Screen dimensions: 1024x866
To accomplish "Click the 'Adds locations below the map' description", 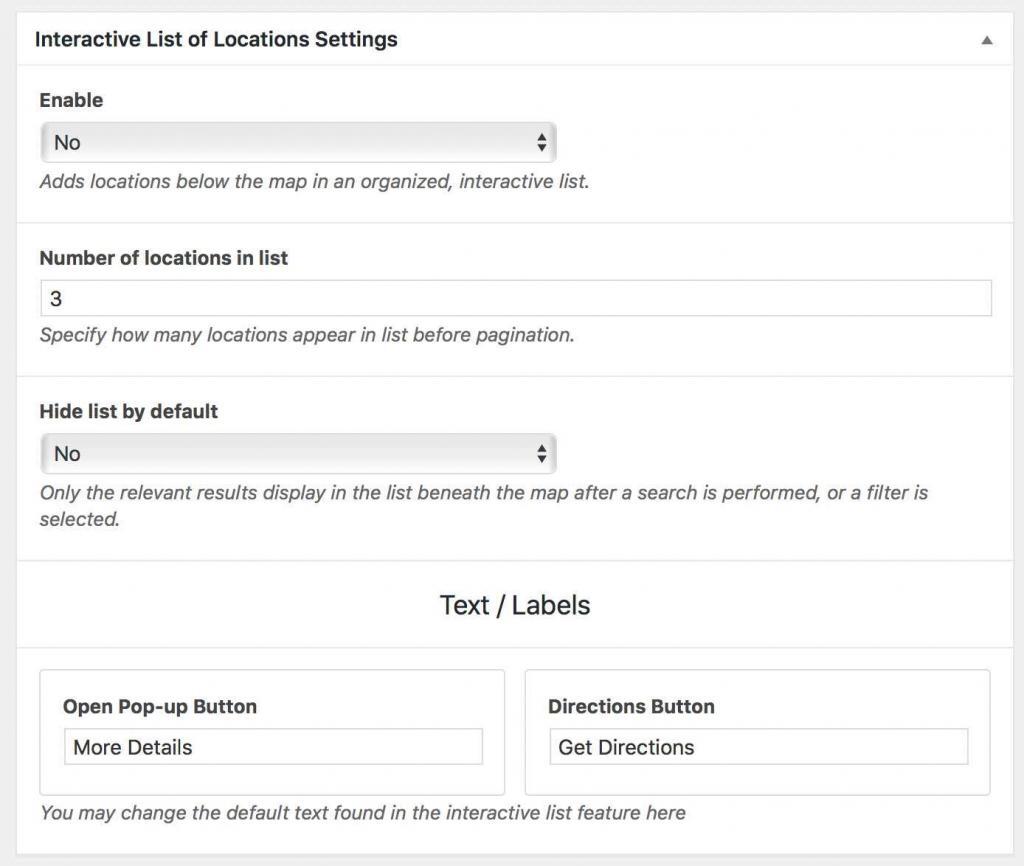I will (314, 183).
